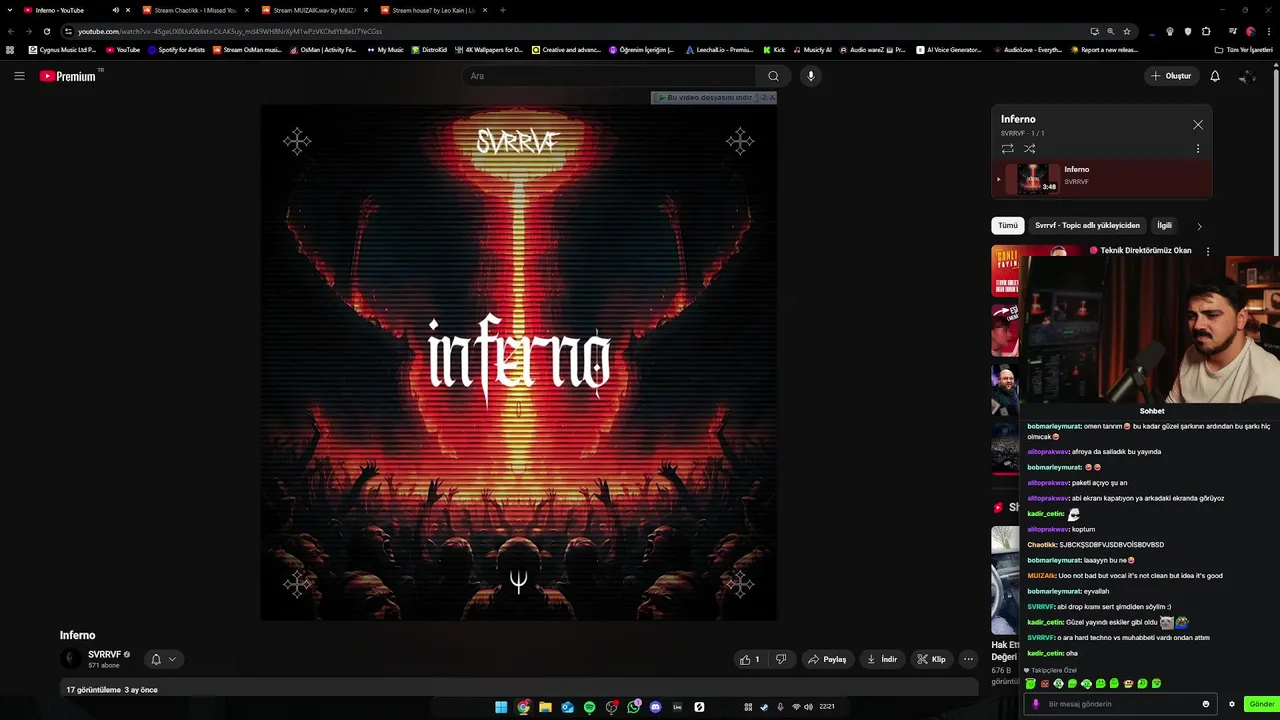Bookmark this page with star icon
The height and width of the screenshot is (720, 1280).
click(1127, 31)
